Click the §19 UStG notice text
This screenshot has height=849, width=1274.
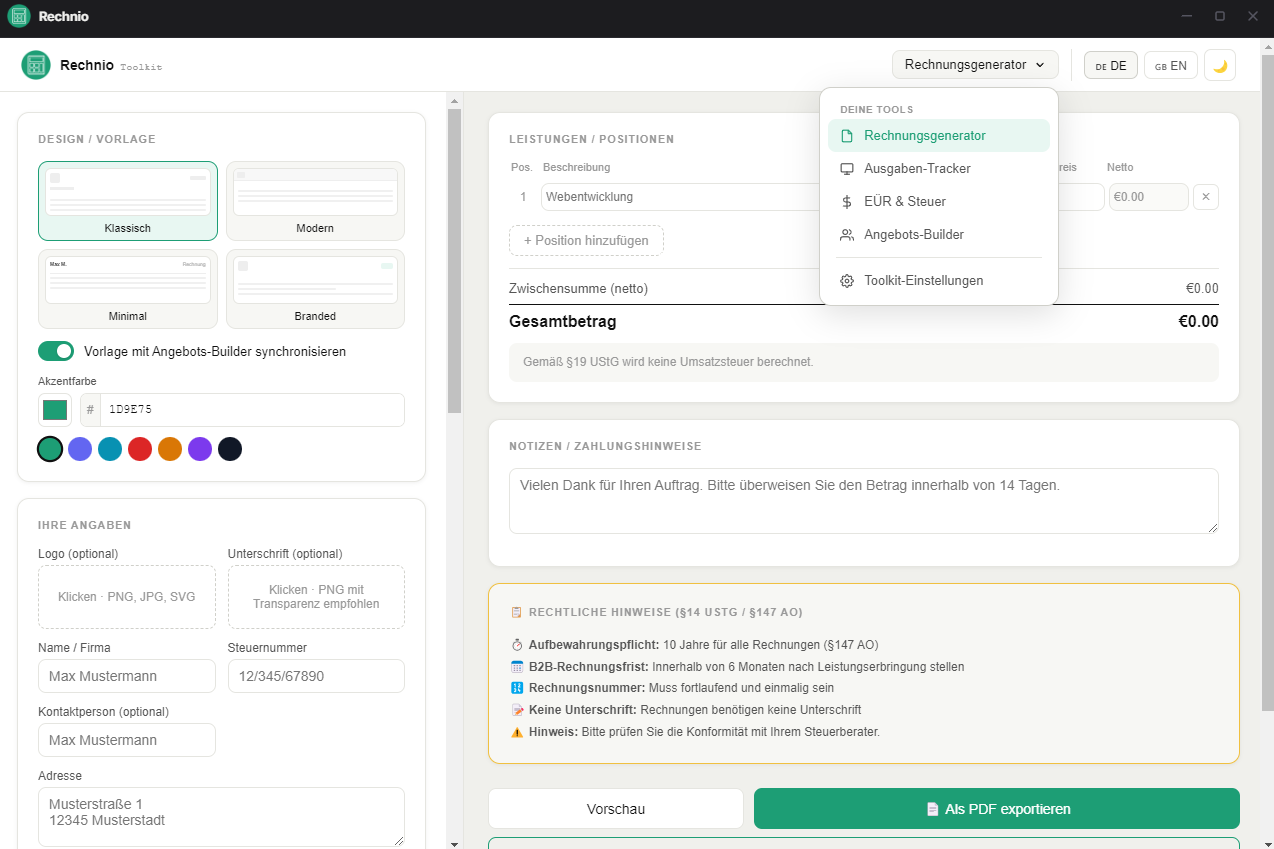click(x=668, y=362)
